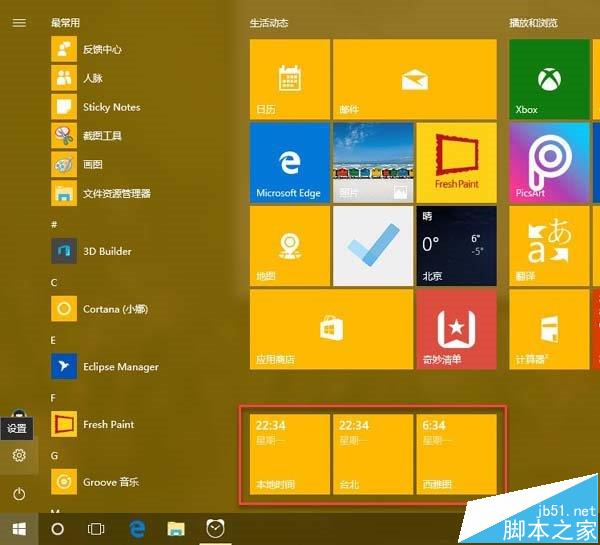Open the 日历 calendar tile
This screenshot has width=600, height=545.
(290, 79)
